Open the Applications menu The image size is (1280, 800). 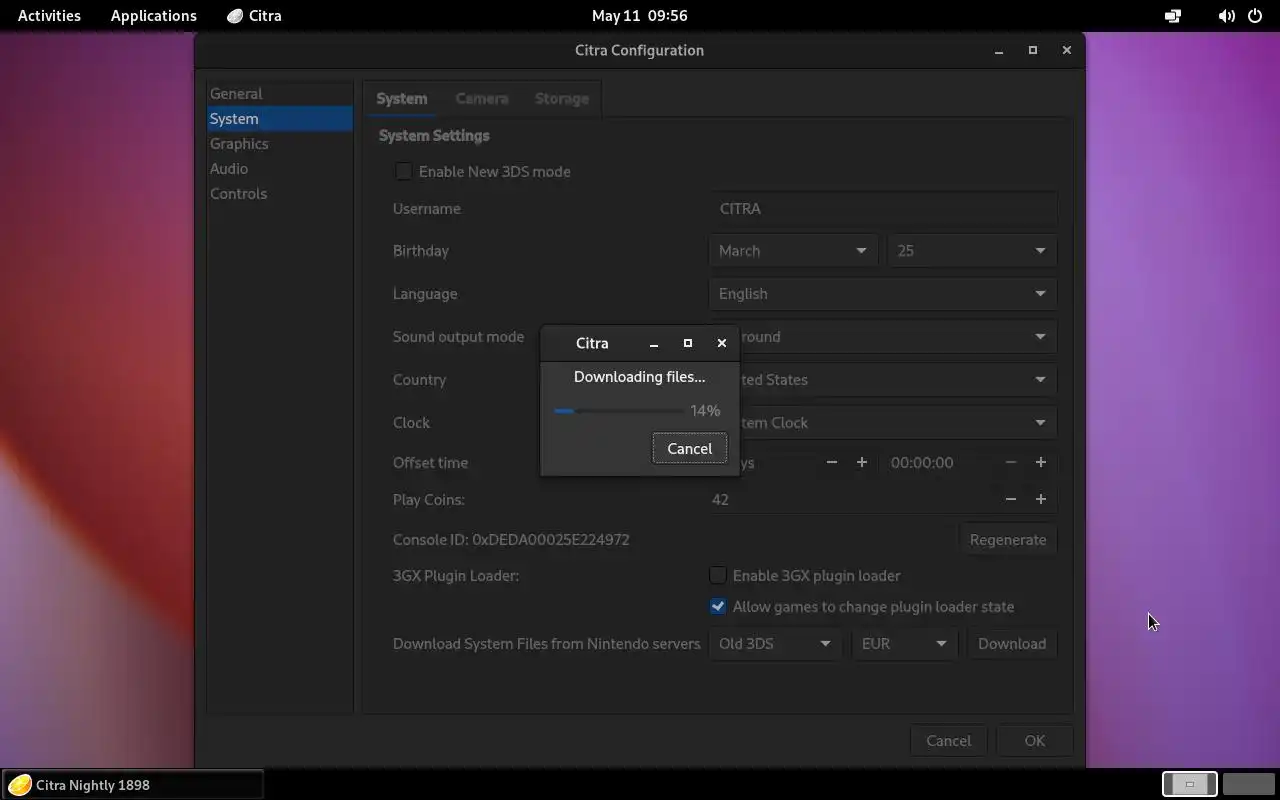(153, 16)
